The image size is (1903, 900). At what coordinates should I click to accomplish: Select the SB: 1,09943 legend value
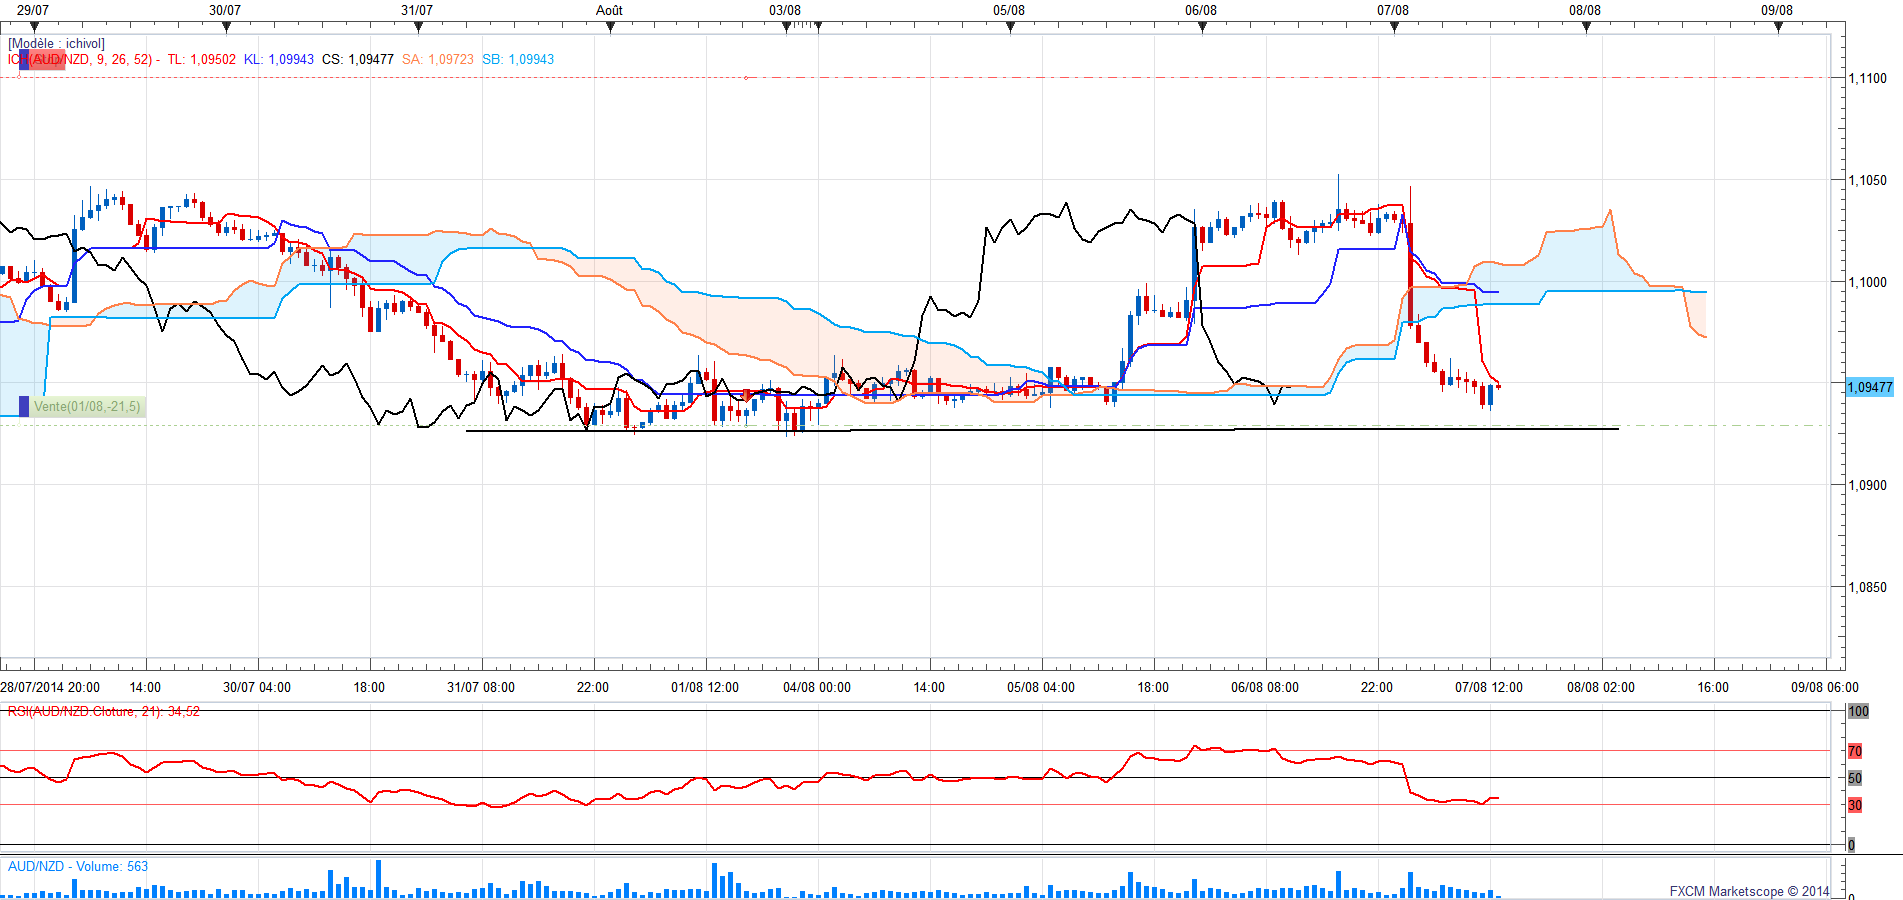click(517, 60)
